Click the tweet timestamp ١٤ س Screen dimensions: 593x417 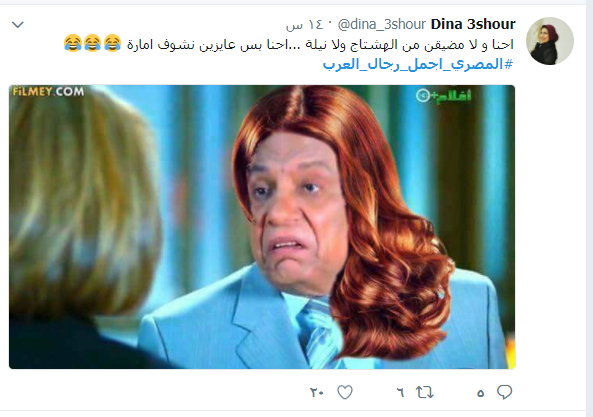coord(305,25)
